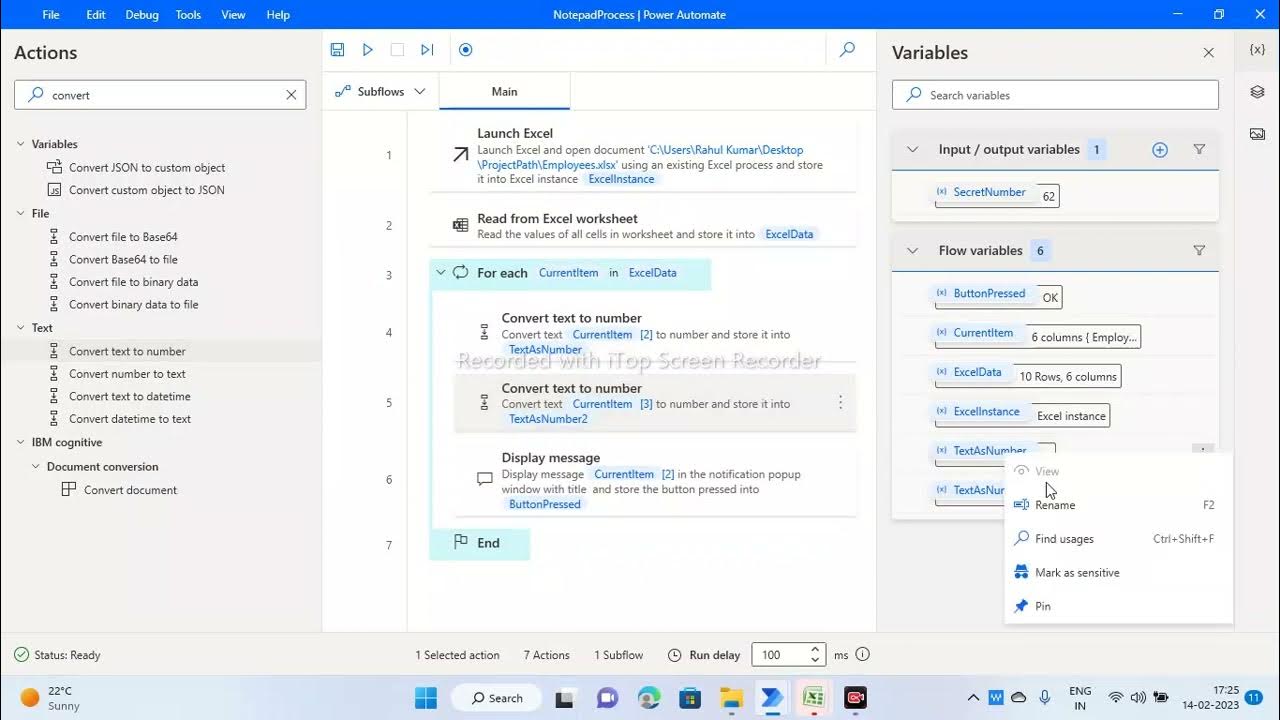Click the ExcelData flow variable
Viewport: 1280px width, 720px height.
977,372
